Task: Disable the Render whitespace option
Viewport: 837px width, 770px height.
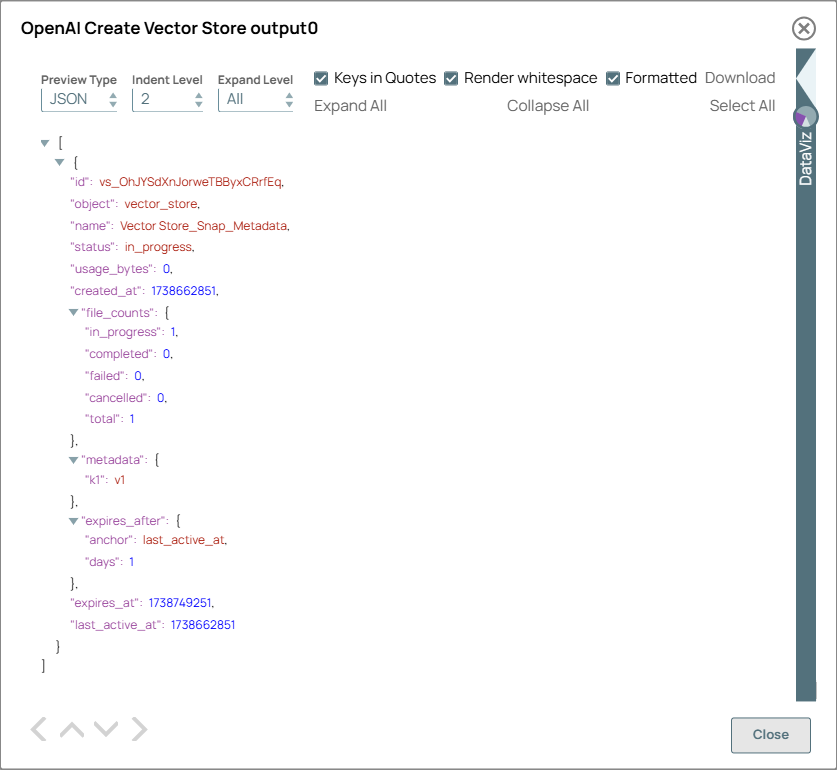Action: click(x=451, y=77)
